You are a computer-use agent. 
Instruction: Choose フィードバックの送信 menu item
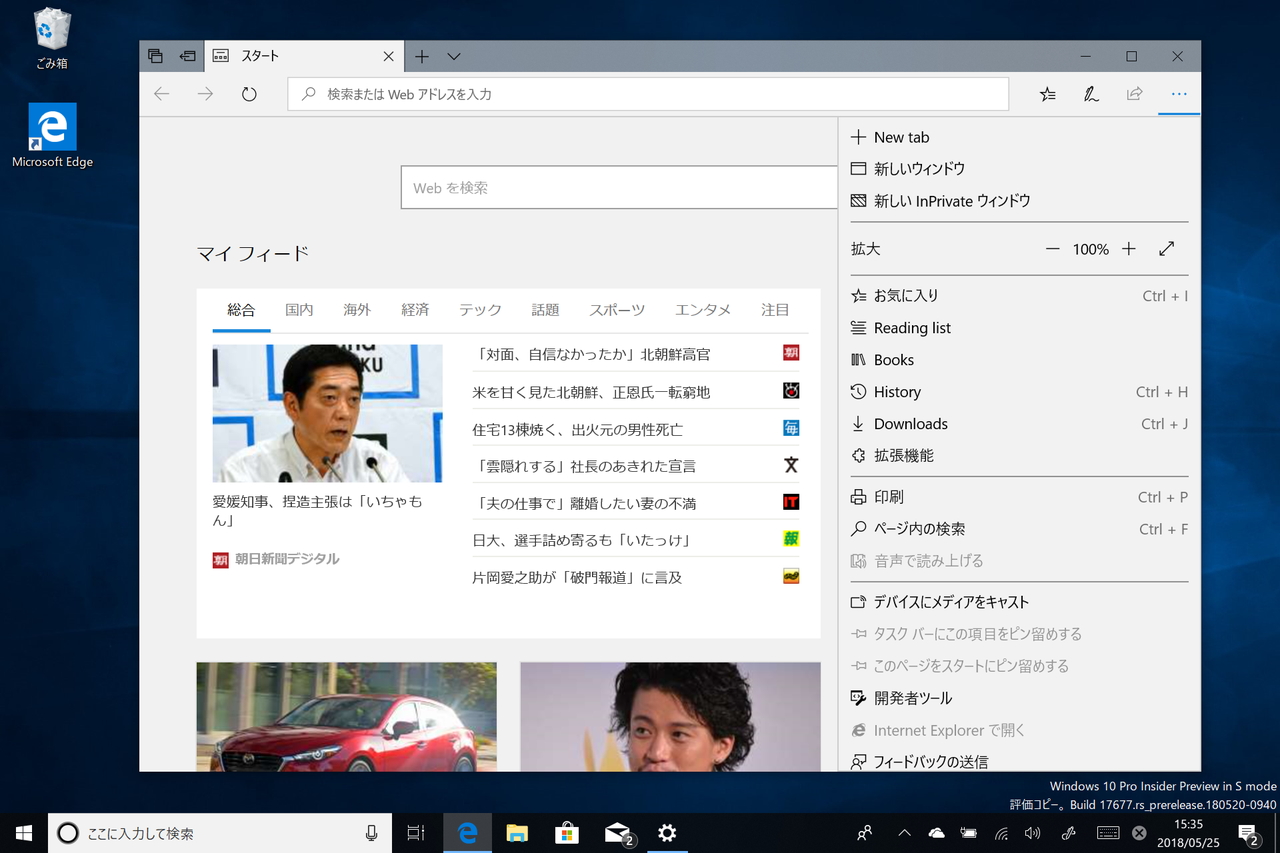pyautogui.click(x=1019, y=761)
